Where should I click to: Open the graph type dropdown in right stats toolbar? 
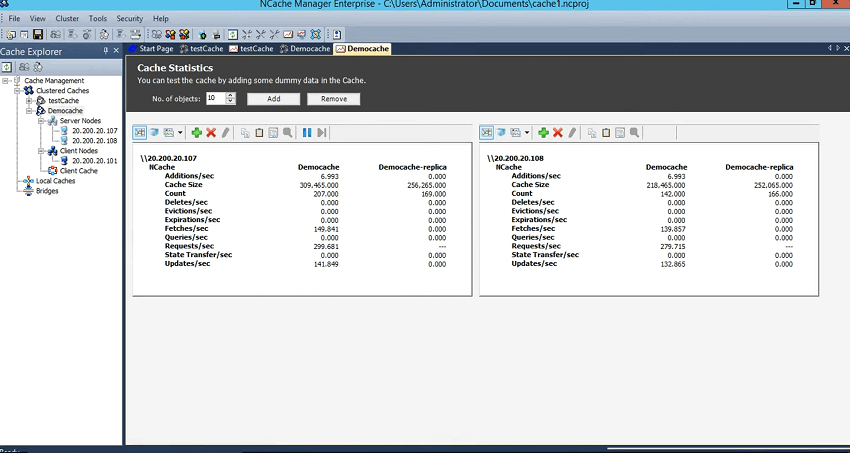[x=527, y=133]
